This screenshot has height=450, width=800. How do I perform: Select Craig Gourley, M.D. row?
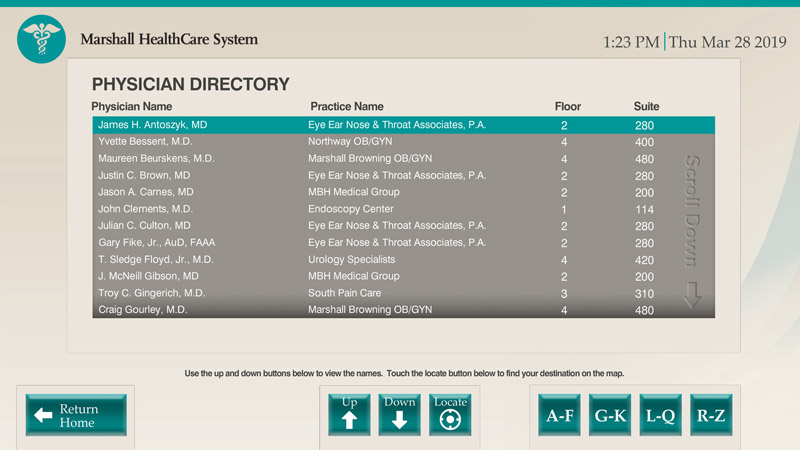[x=404, y=310]
